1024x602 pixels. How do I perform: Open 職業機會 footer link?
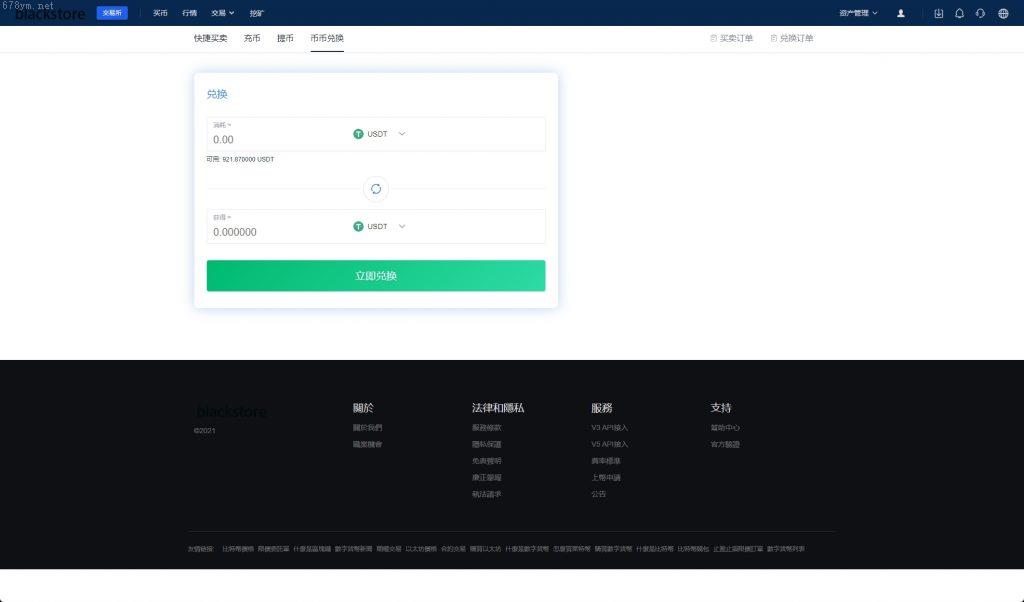click(367, 444)
